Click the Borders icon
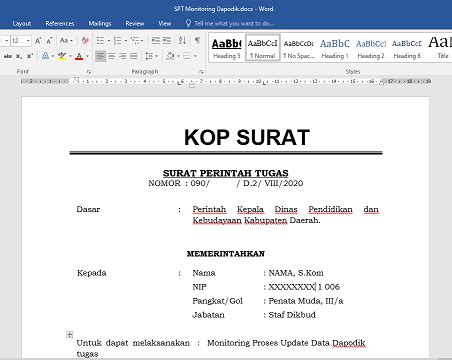 point(187,56)
